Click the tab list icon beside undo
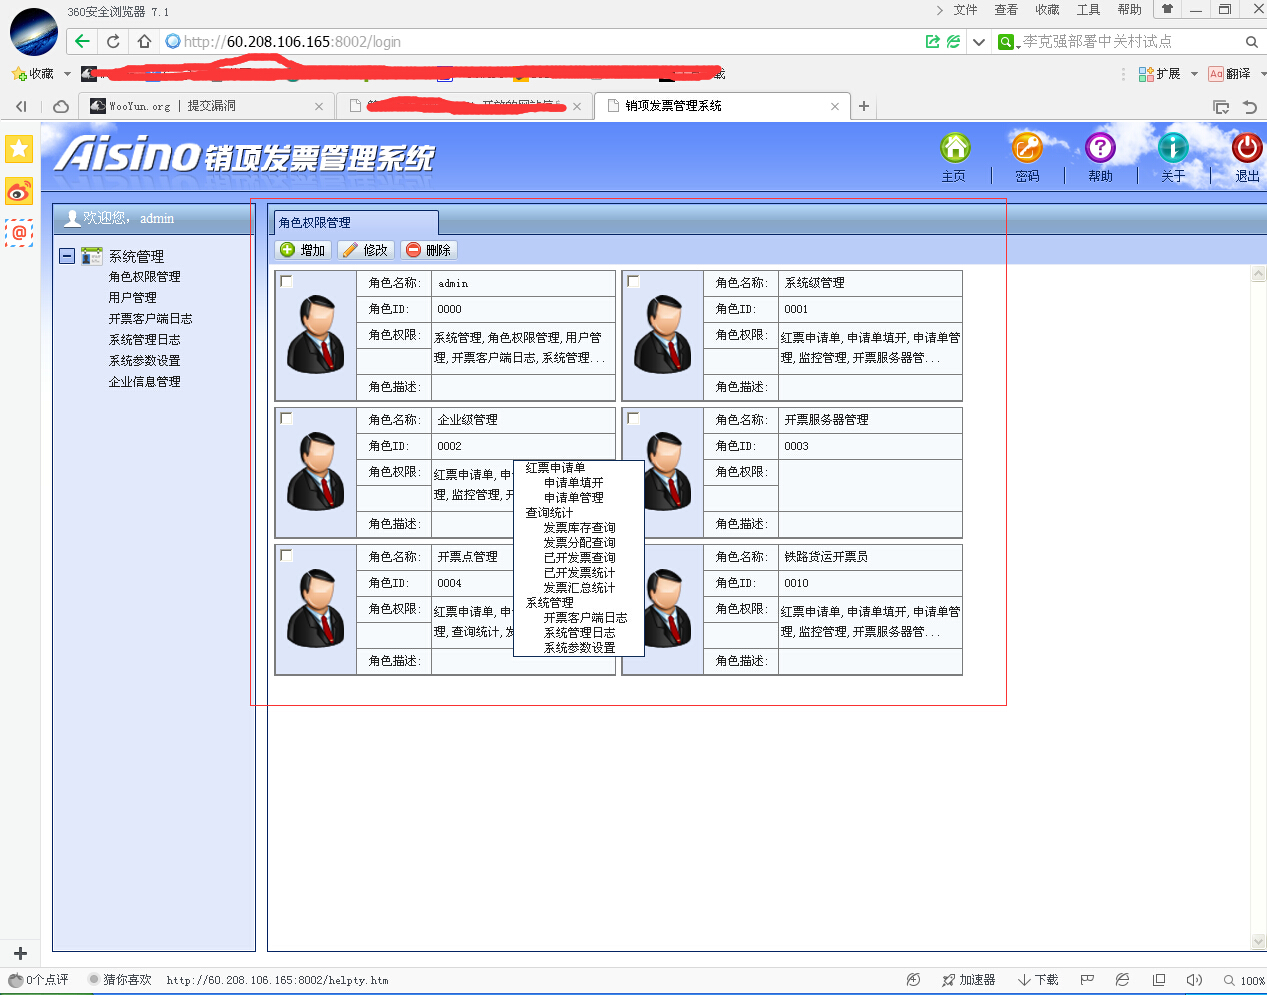The width and height of the screenshot is (1267, 995). [1221, 106]
